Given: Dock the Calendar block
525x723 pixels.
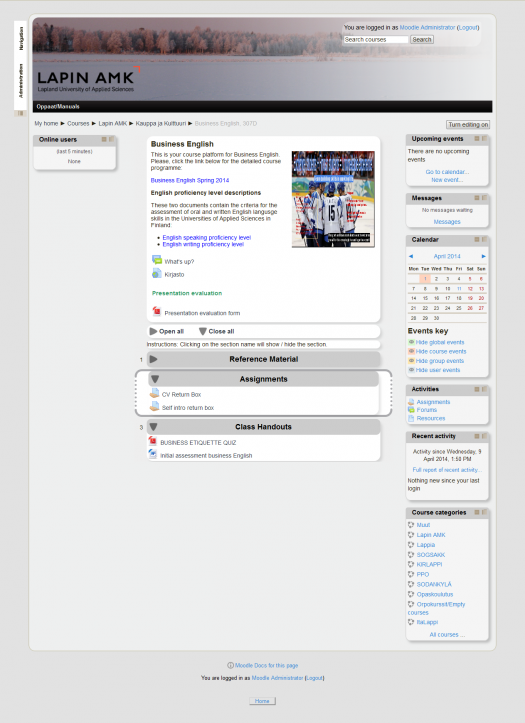Looking at the screenshot, I should pyautogui.click(x=484, y=239).
